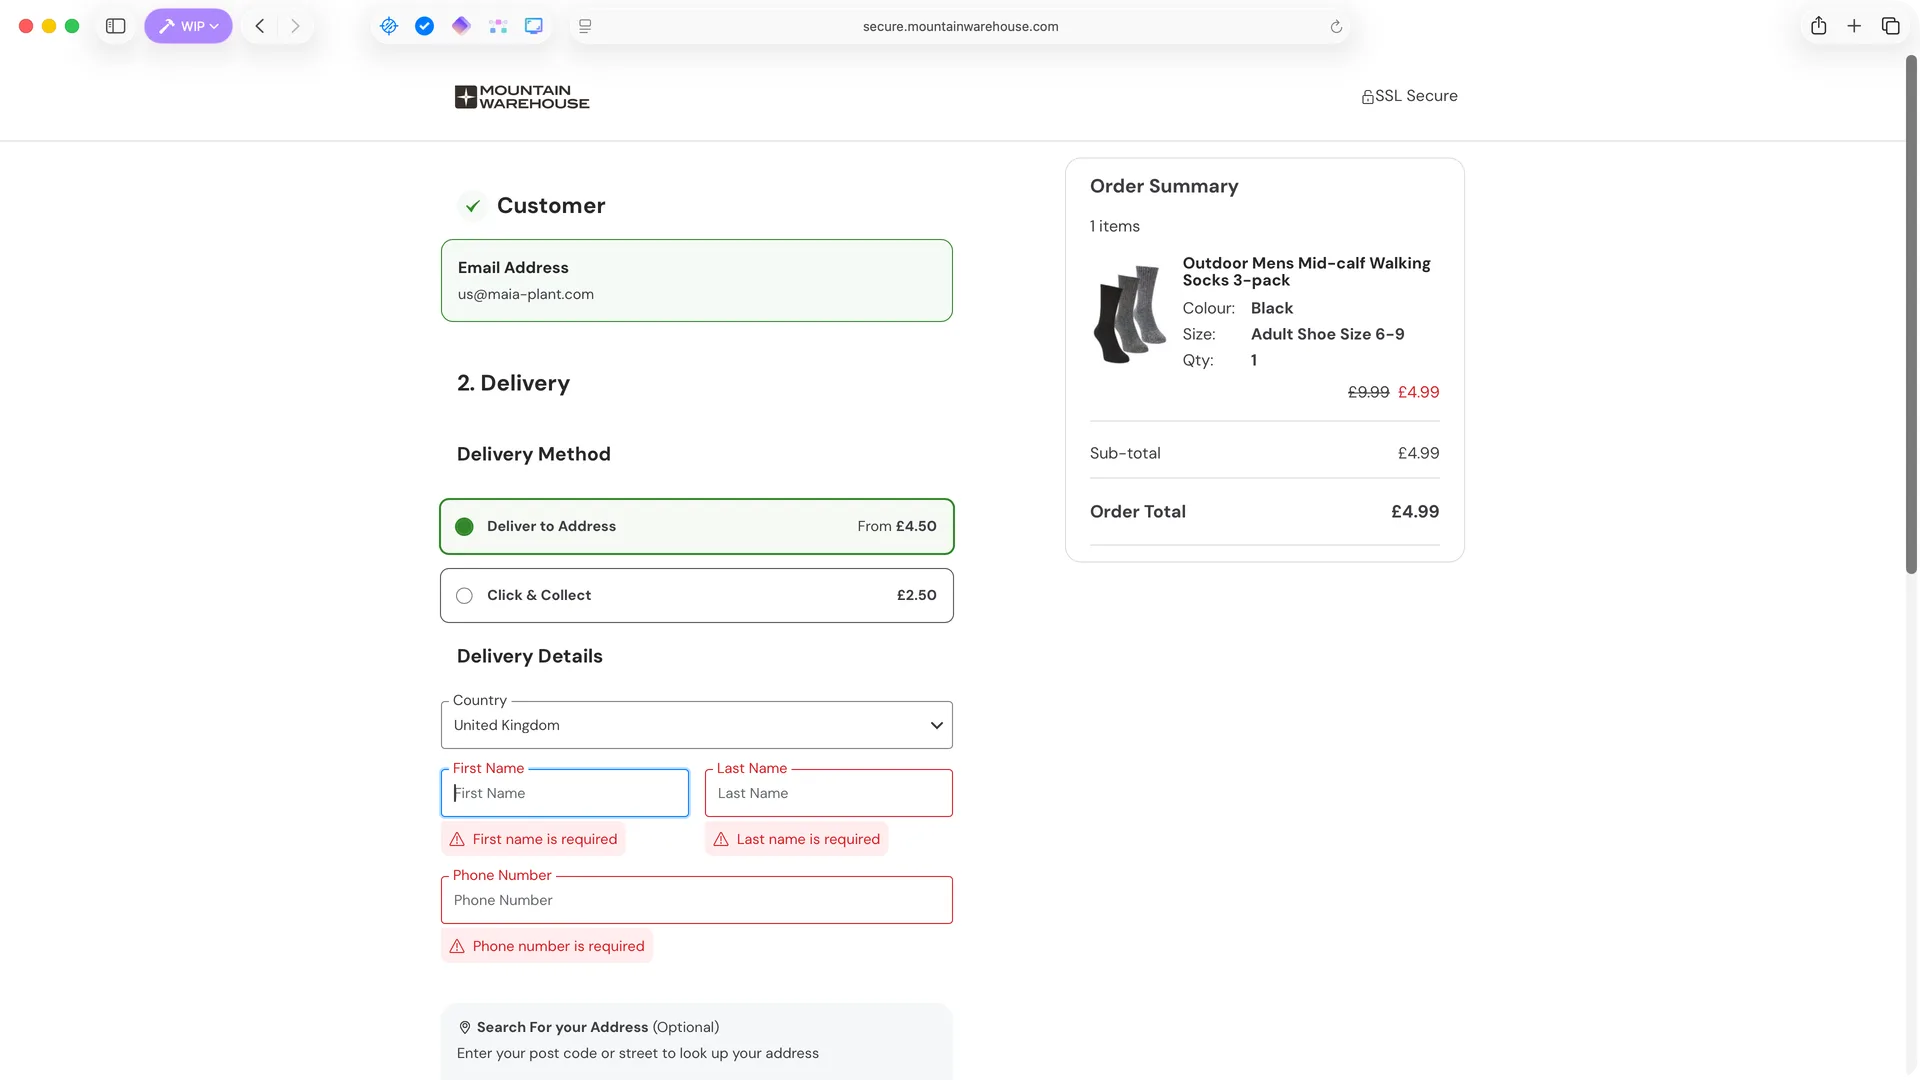Open a new tab with plus icon

(1854, 26)
